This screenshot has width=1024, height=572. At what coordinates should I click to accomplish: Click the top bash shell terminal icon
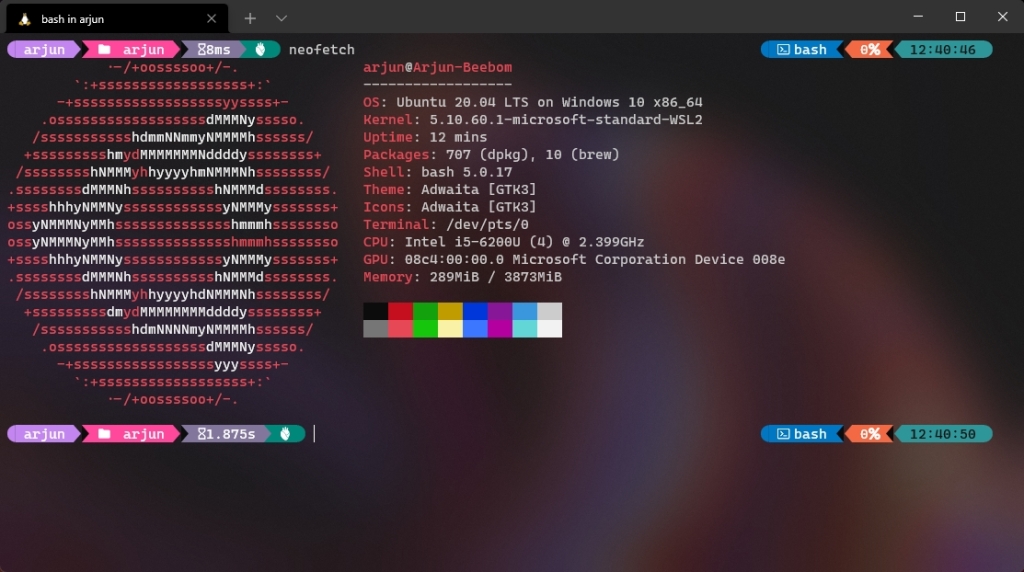point(783,50)
